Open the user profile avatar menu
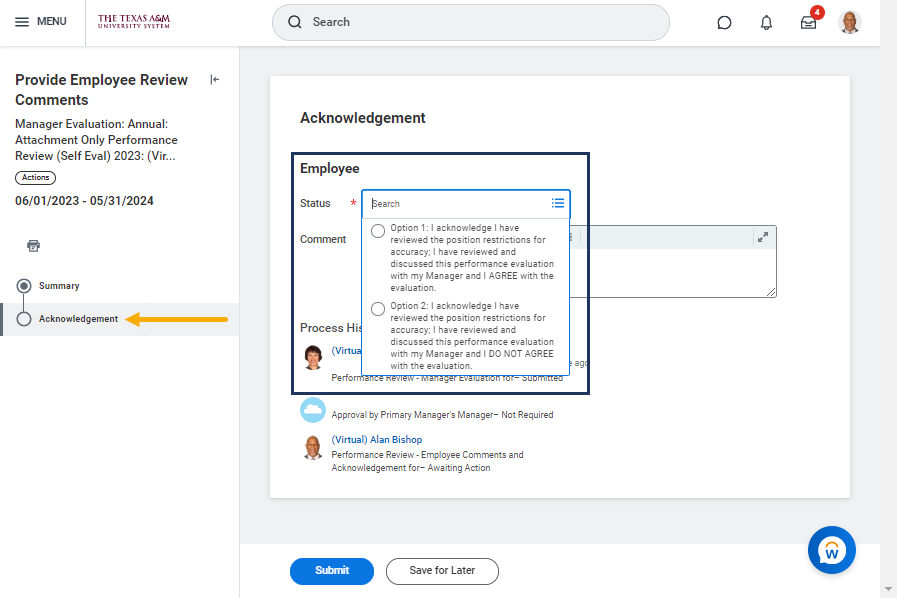This screenshot has height=598, width=897. click(x=850, y=22)
